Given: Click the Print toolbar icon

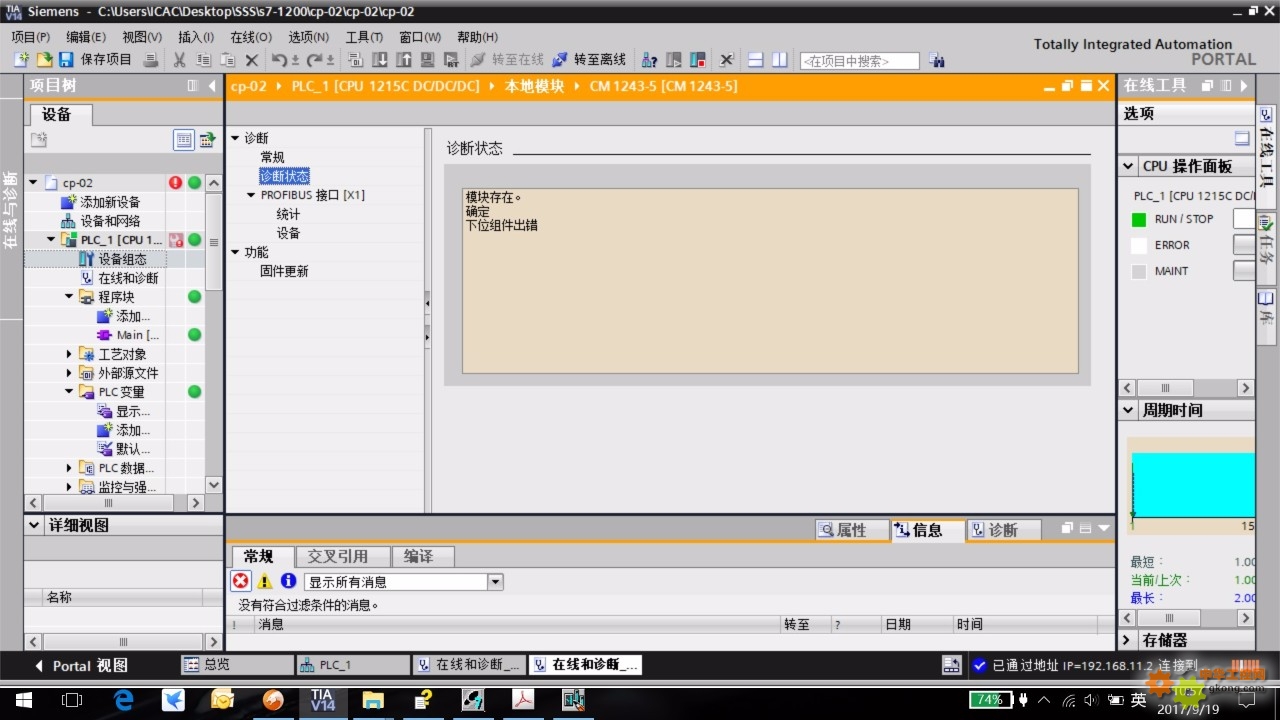Looking at the screenshot, I should pyautogui.click(x=151, y=60).
